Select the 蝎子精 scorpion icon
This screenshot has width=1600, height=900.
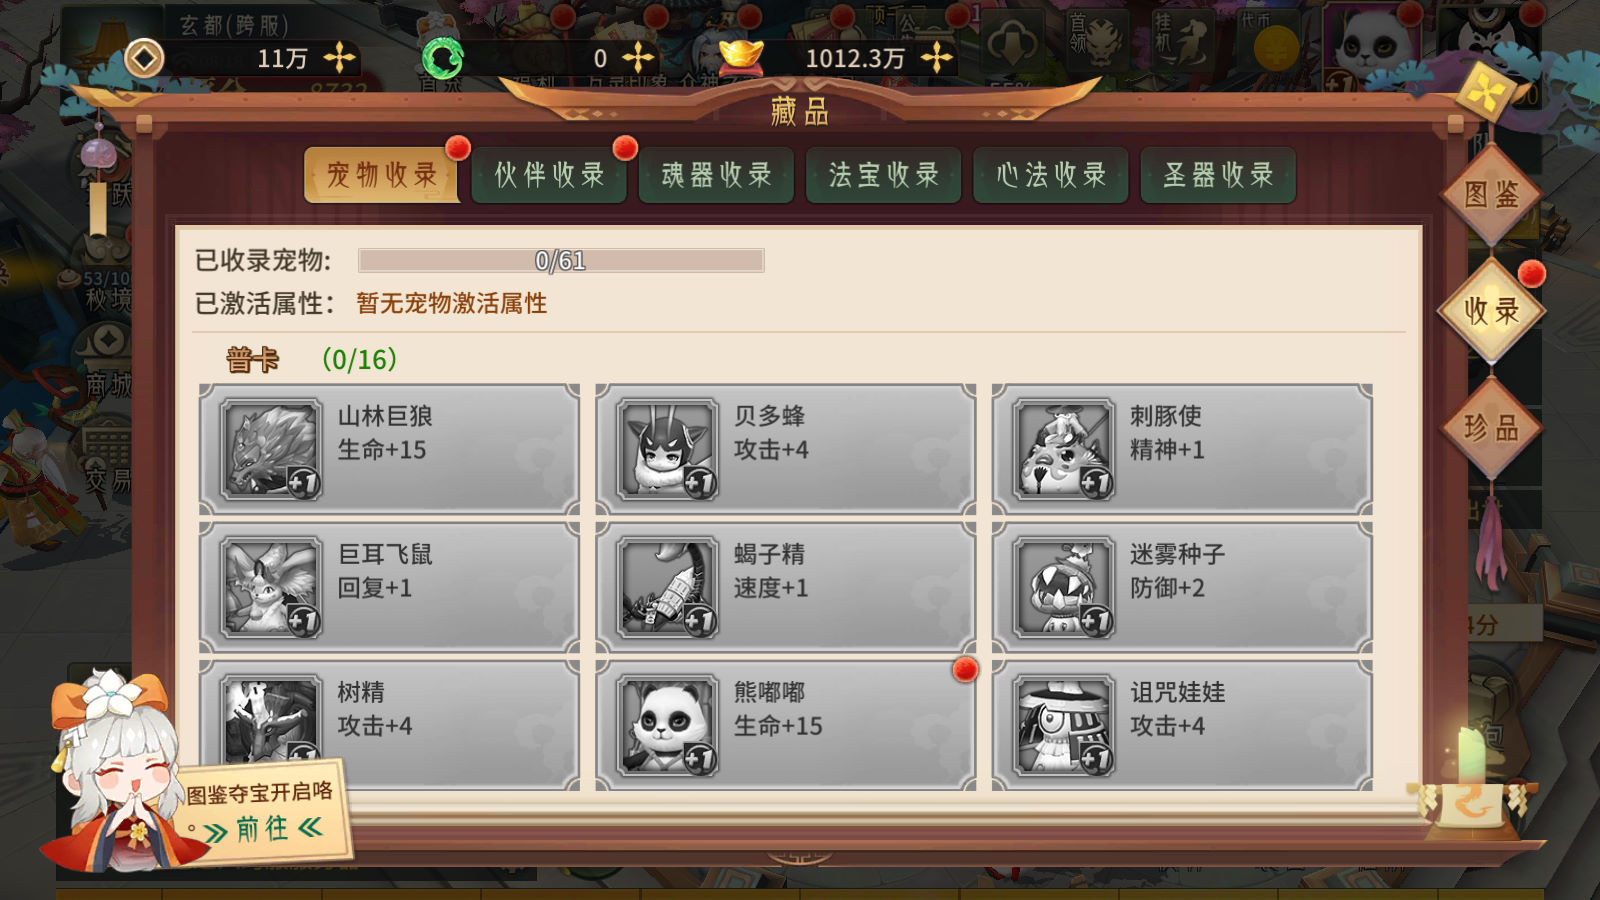(x=667, y=588)
